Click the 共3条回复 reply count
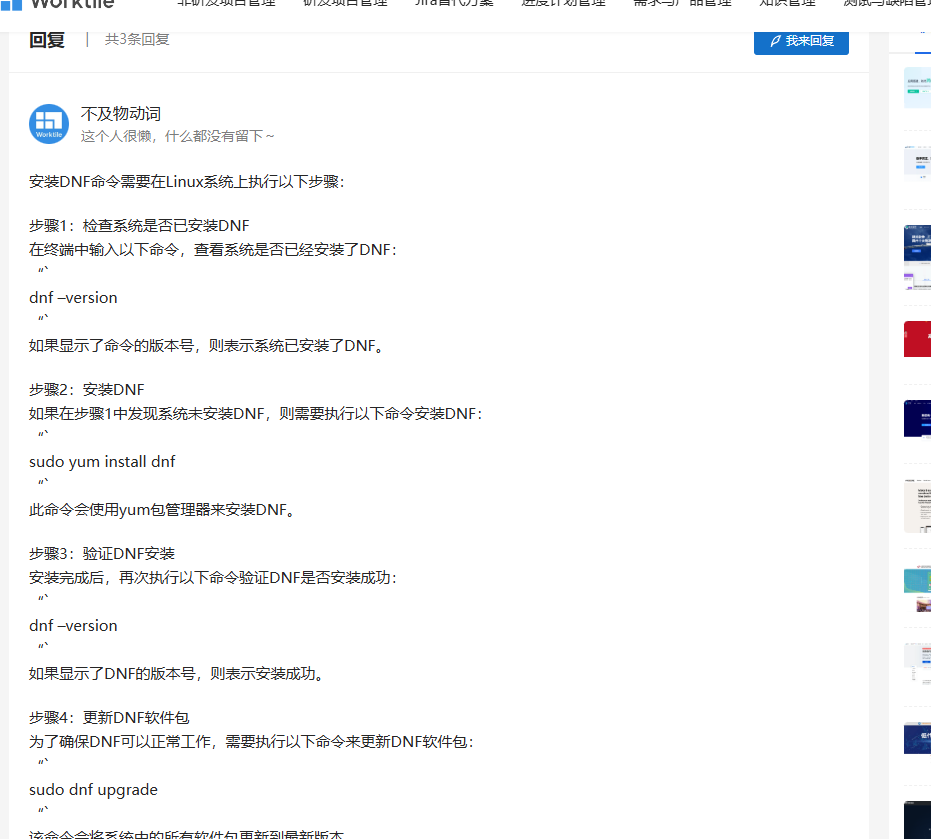Image resolution: width=931 pixels, height=839 pixels. pos(137,40)
